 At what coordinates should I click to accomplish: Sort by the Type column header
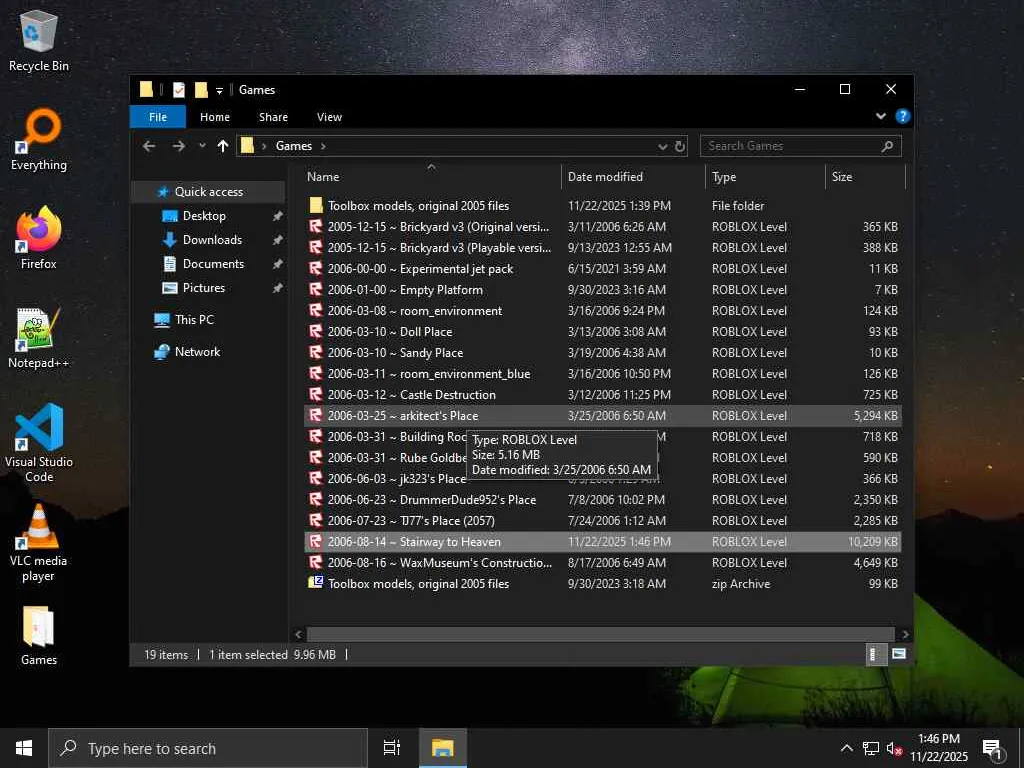point(765,176)
